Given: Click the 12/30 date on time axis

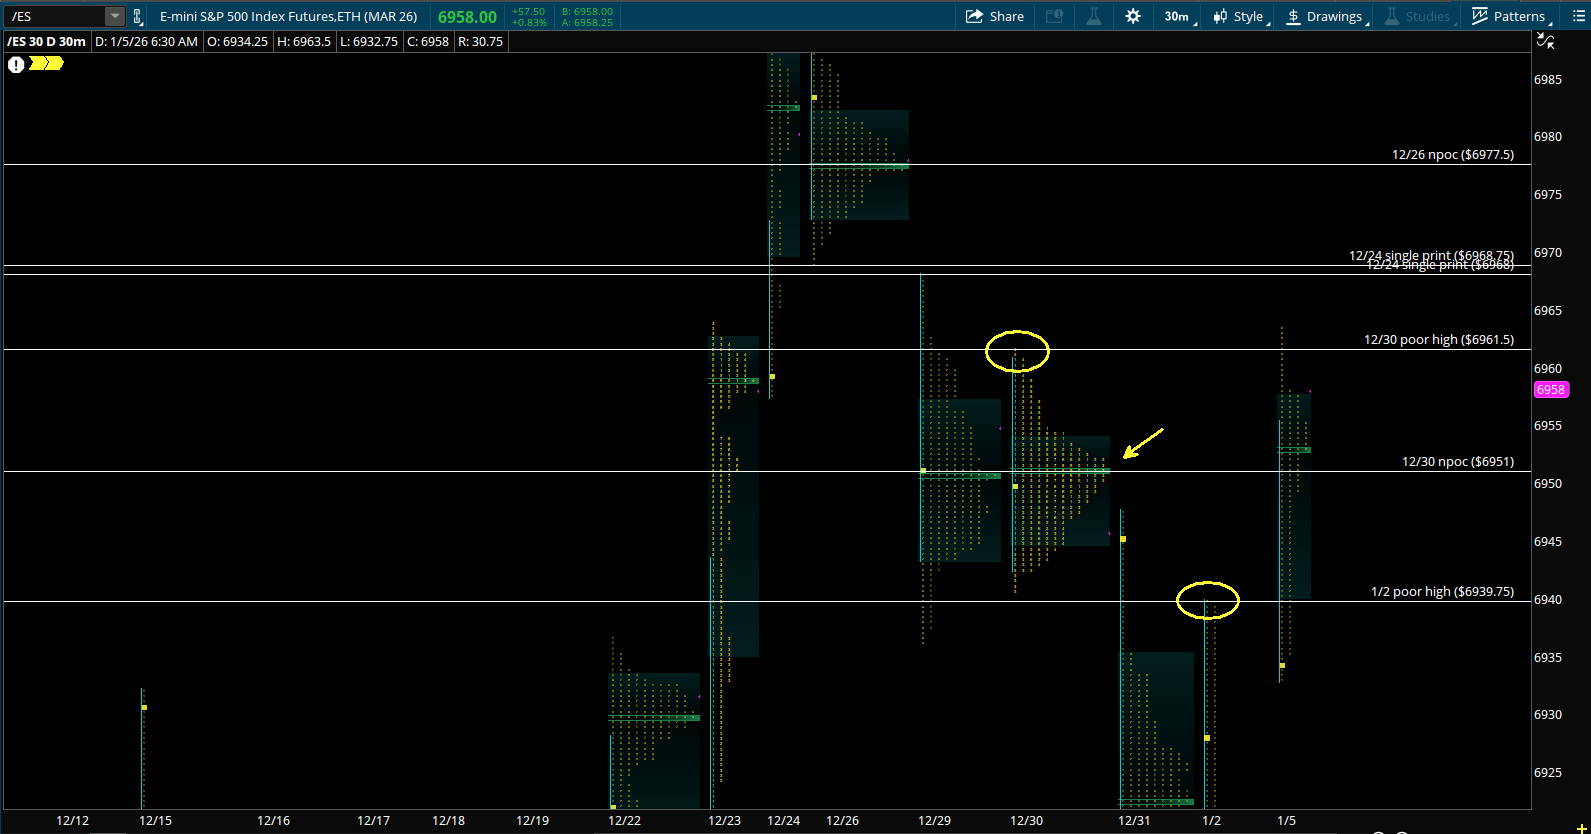Looking at the screenshot, I should coord(1026,821).
